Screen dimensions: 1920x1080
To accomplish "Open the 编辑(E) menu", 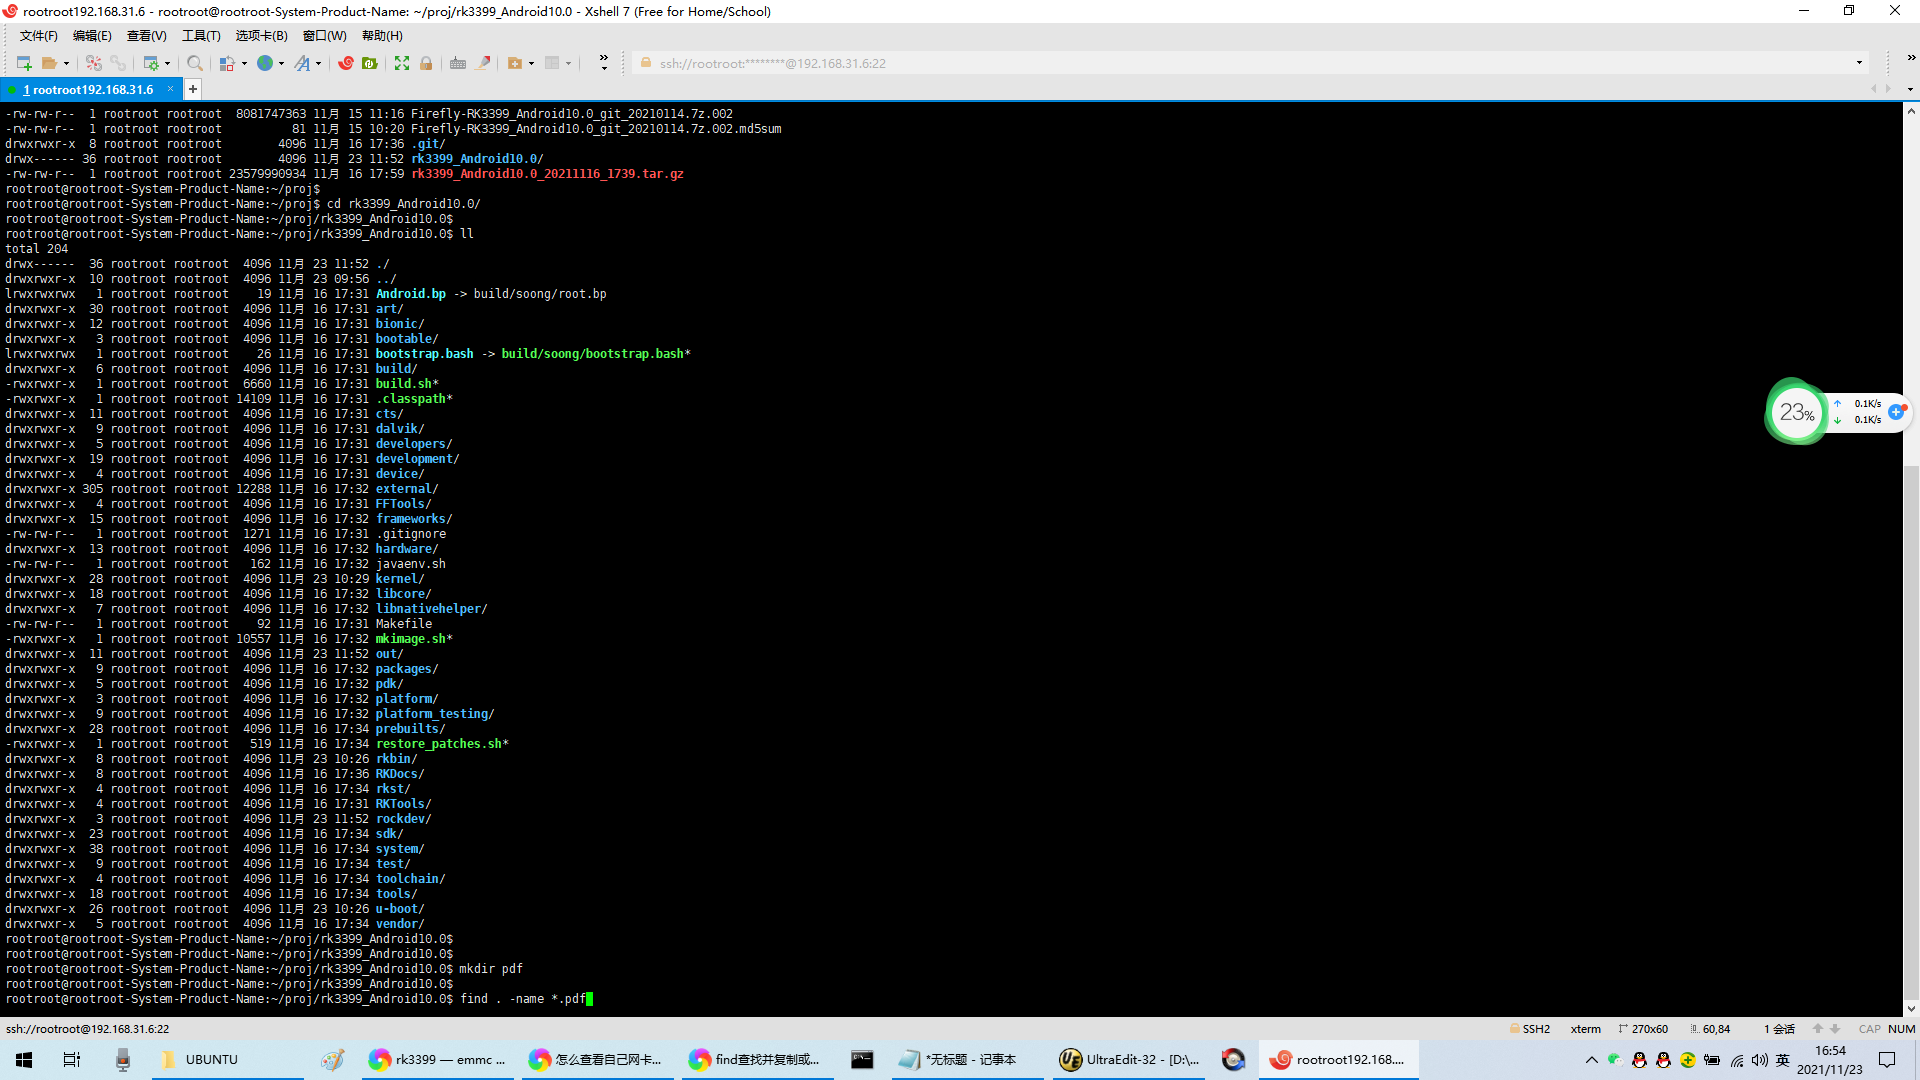I will (x=92, y=36).
